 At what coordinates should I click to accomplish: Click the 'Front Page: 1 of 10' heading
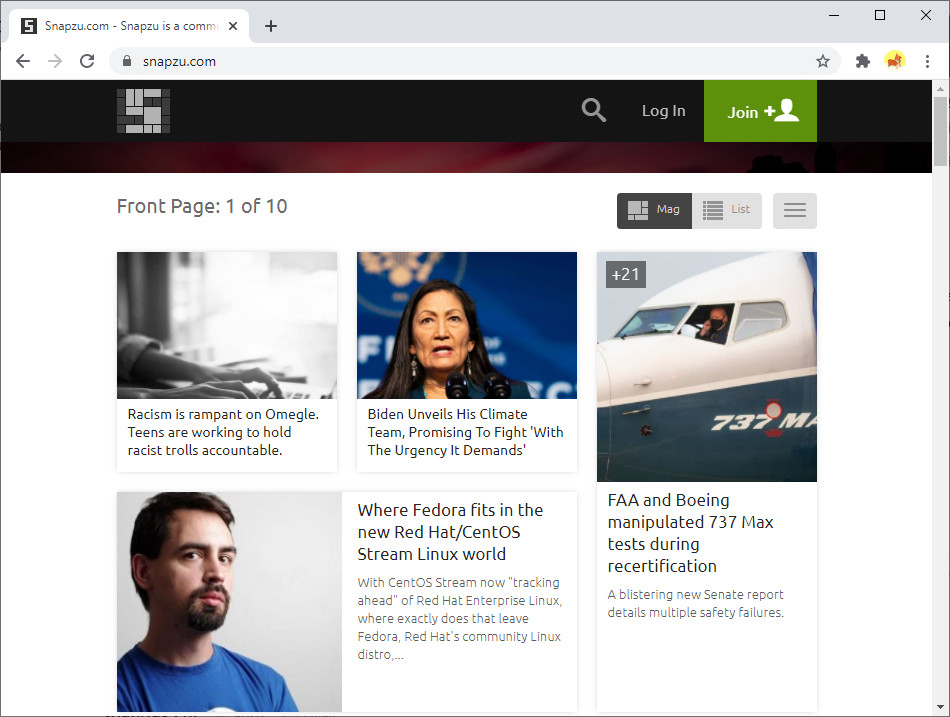tap(202, 207)
